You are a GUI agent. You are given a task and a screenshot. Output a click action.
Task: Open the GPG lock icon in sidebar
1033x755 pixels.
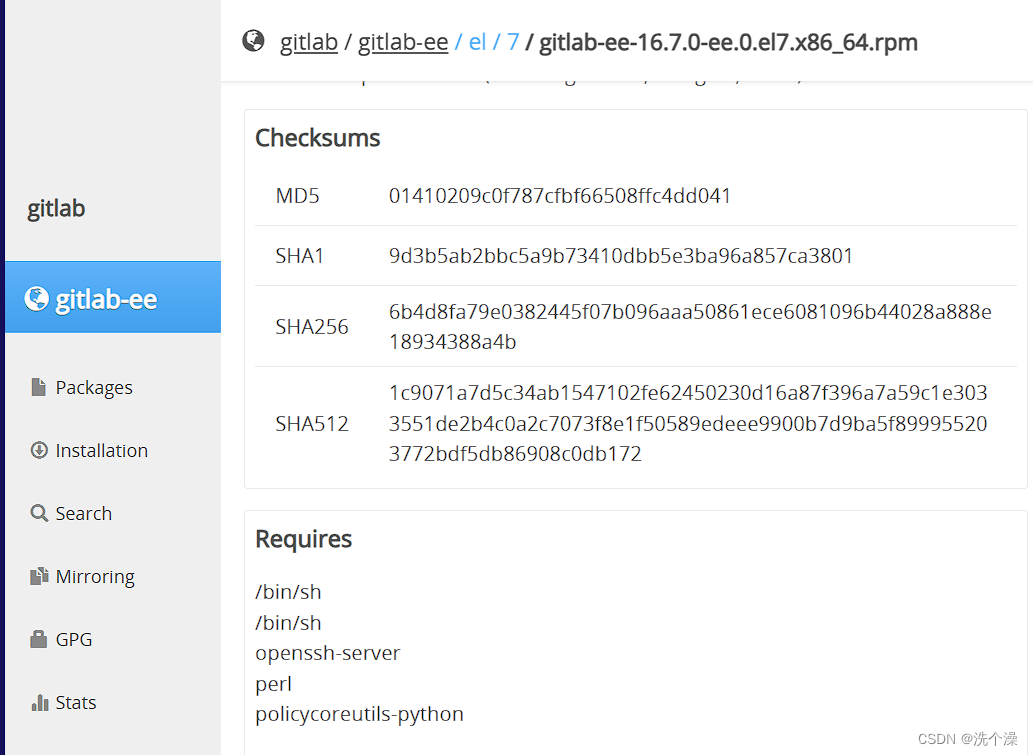[x=40, y=638]
